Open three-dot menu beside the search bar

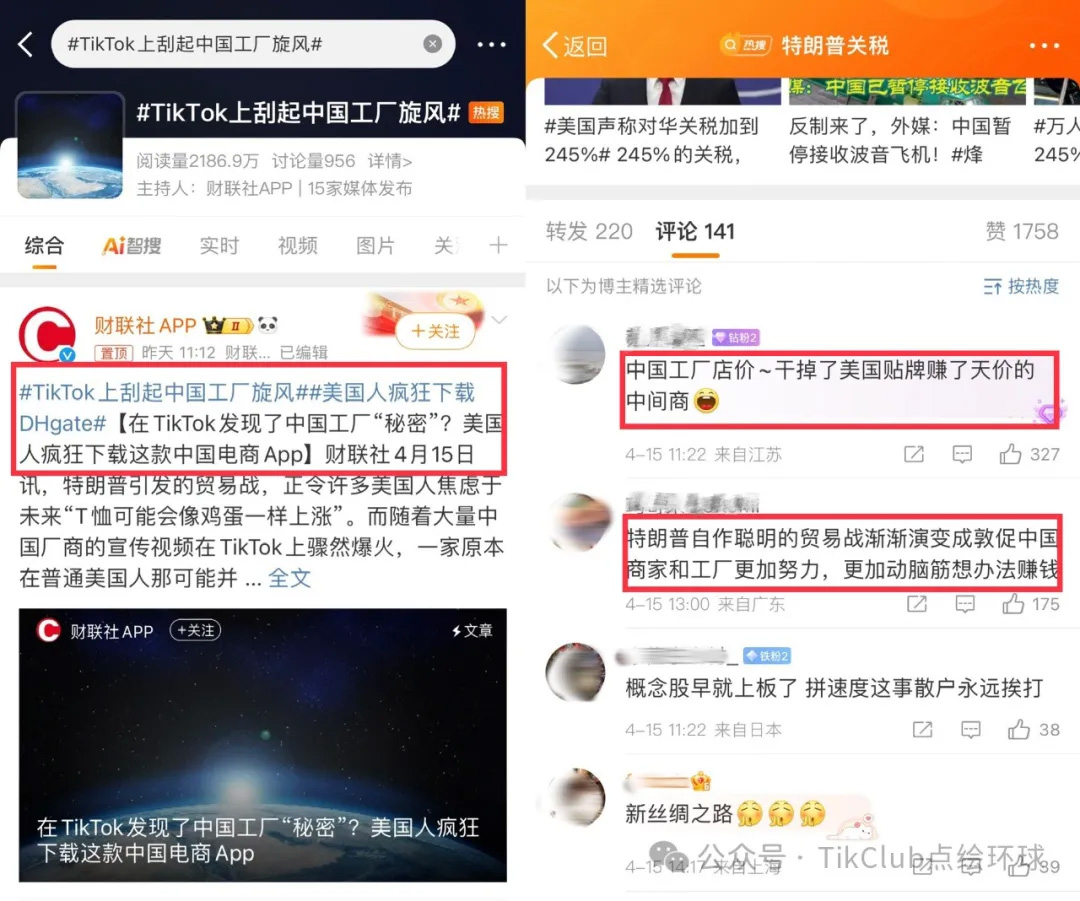point(491,44)
